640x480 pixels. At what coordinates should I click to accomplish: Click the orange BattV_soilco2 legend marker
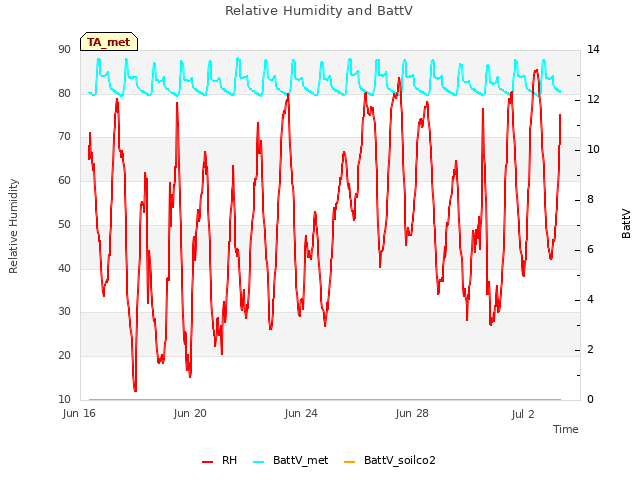point(349,462)
